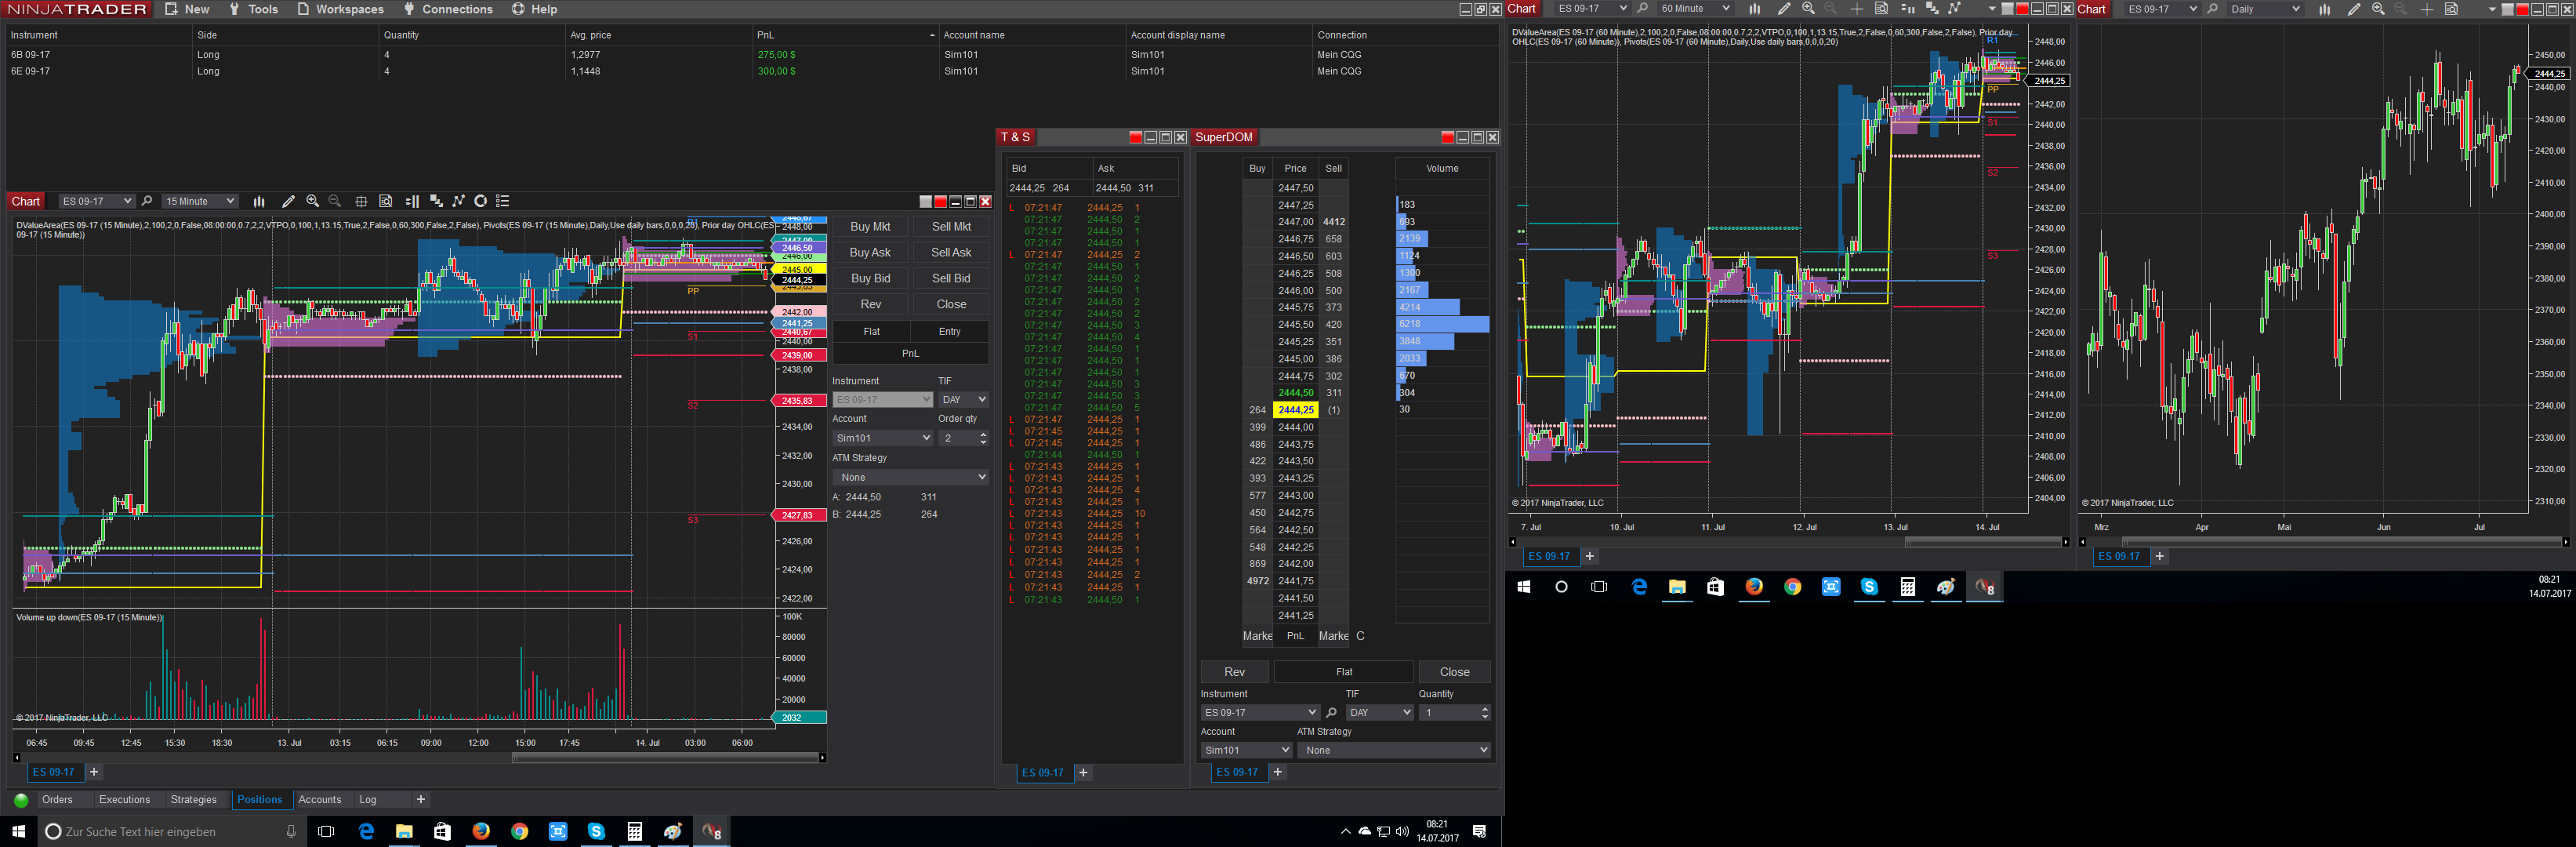Zoom in on the 60 Minute chart
Screen dimensions: 2576x847
(x=1808, y=9)
